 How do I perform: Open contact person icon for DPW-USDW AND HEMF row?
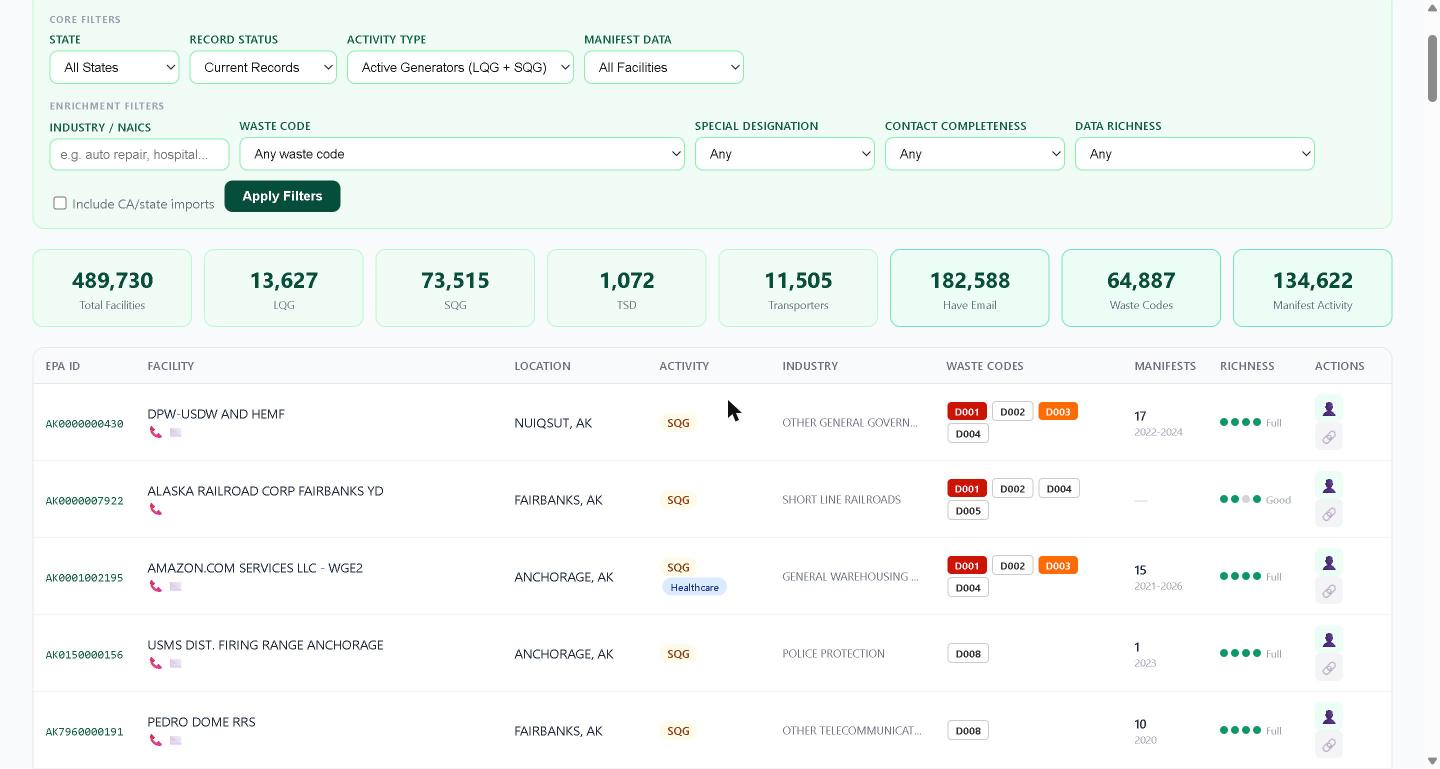click(x=1328, y=409)
